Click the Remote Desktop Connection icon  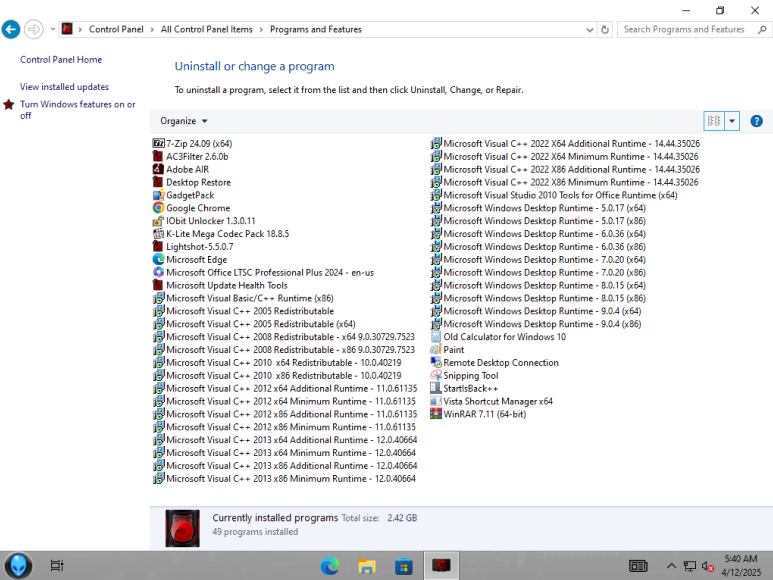coord(436,362)
